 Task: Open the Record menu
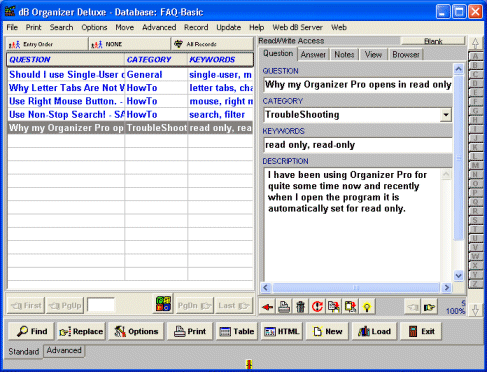[196, 27]
